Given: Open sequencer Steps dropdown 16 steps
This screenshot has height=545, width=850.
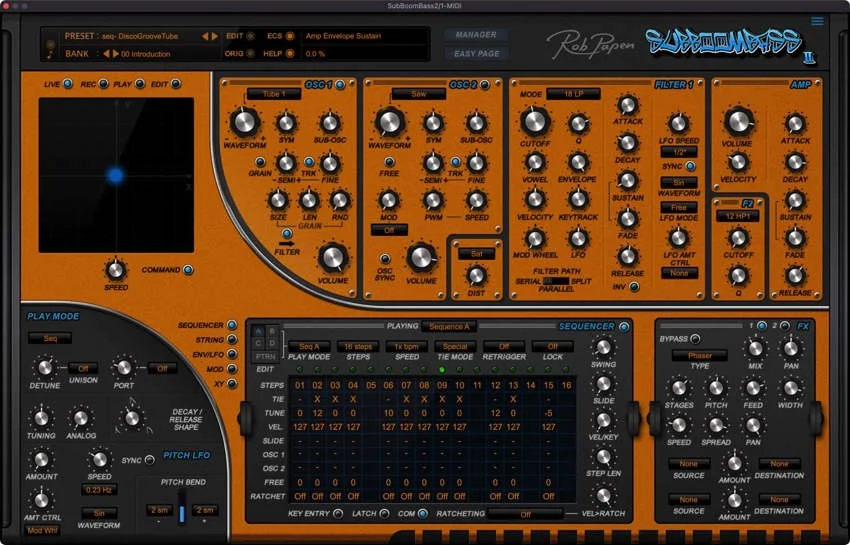Looking at the screenshot, I should (x=358, y=347).
